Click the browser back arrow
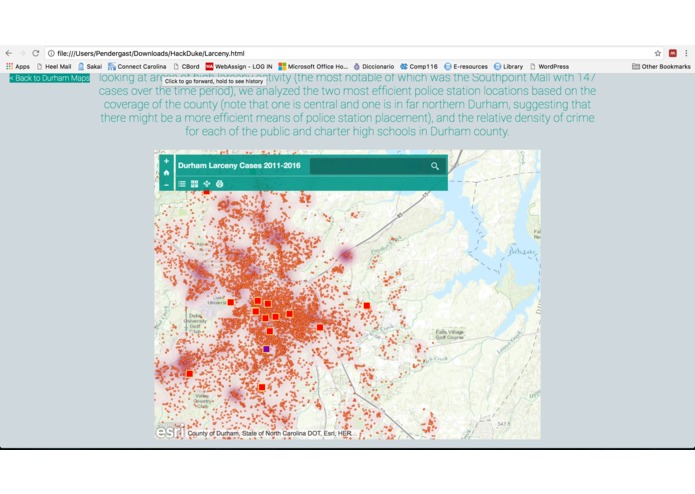 pyautogui.click(x=8, y=53)
